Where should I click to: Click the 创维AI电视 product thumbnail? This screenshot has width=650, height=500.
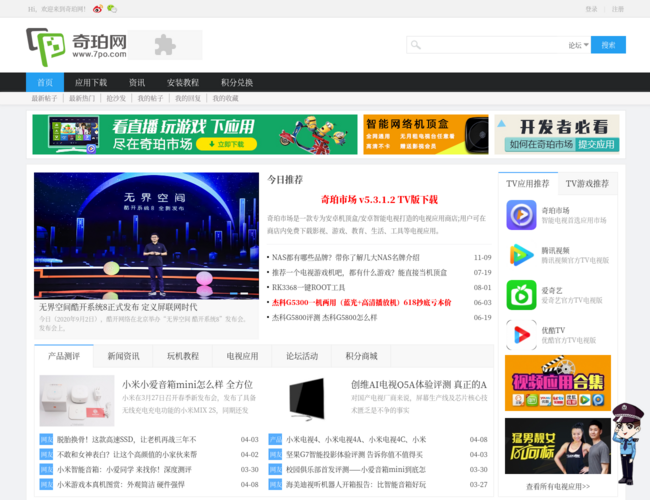tap(307, 400)
